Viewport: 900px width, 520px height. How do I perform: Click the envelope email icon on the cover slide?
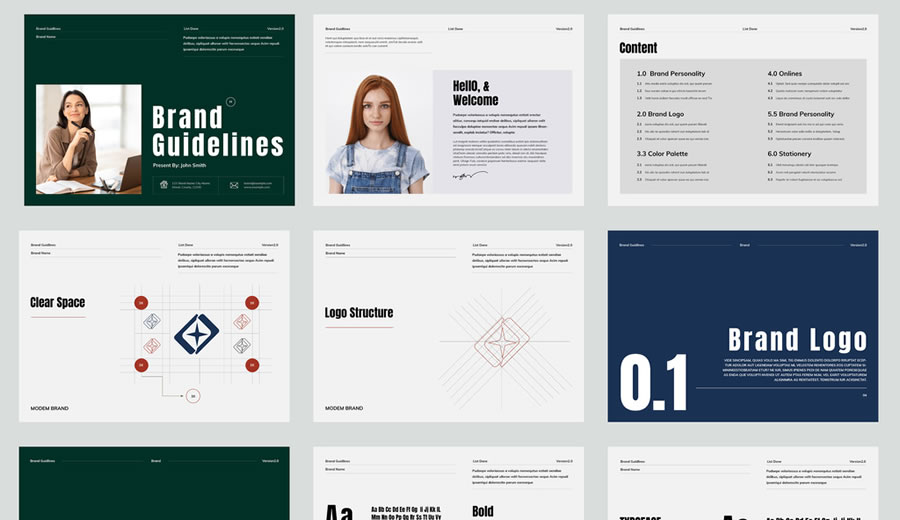234,185
